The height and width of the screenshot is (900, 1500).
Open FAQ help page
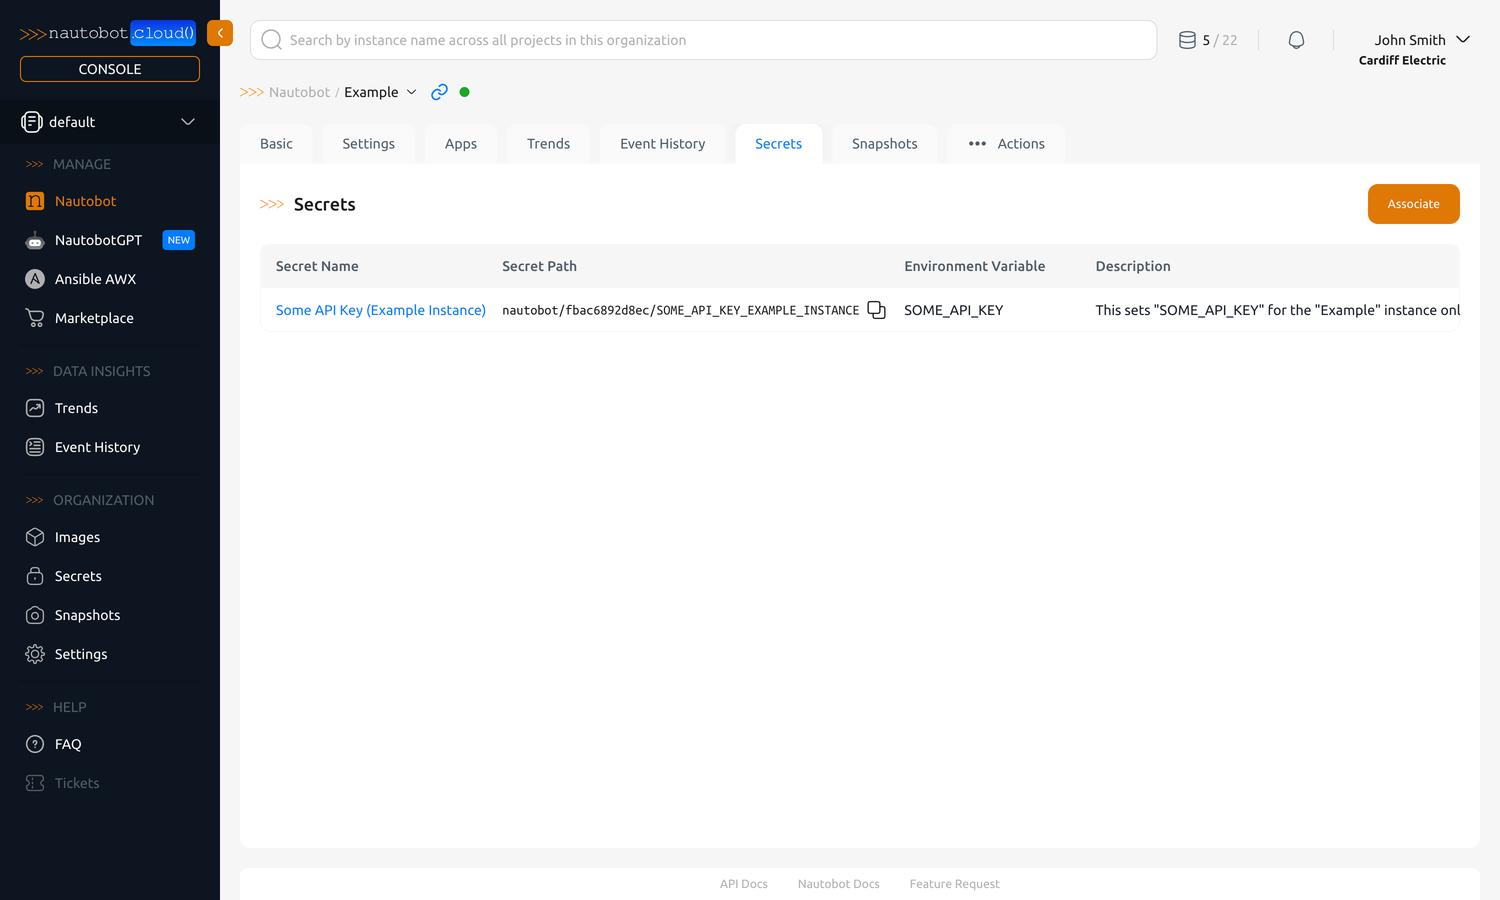pyautogui.click(x=68, y=744)
